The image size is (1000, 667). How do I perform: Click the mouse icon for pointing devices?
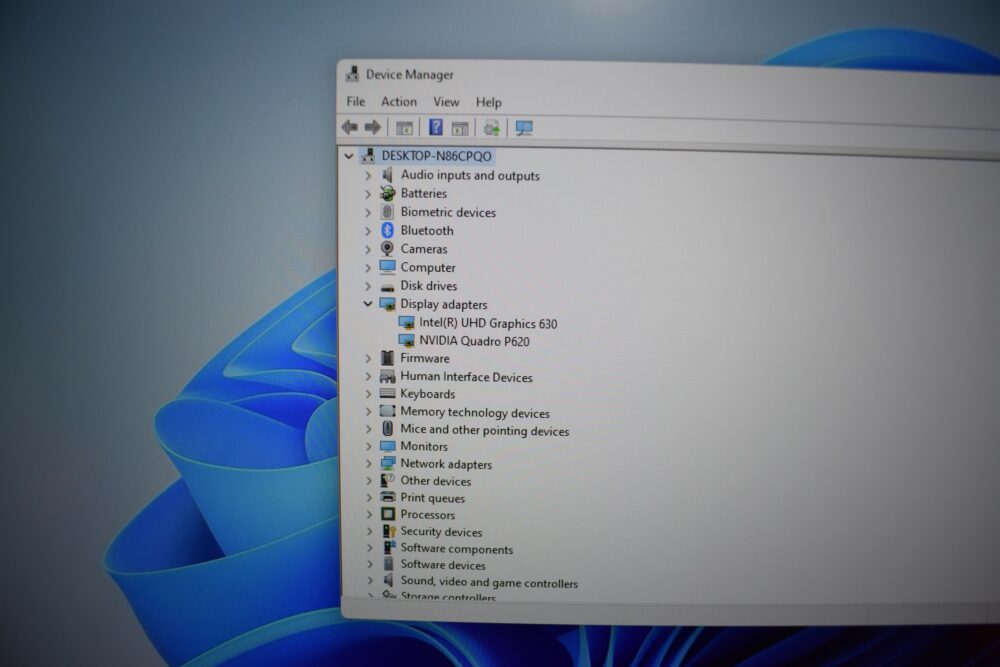pos(387,429)
